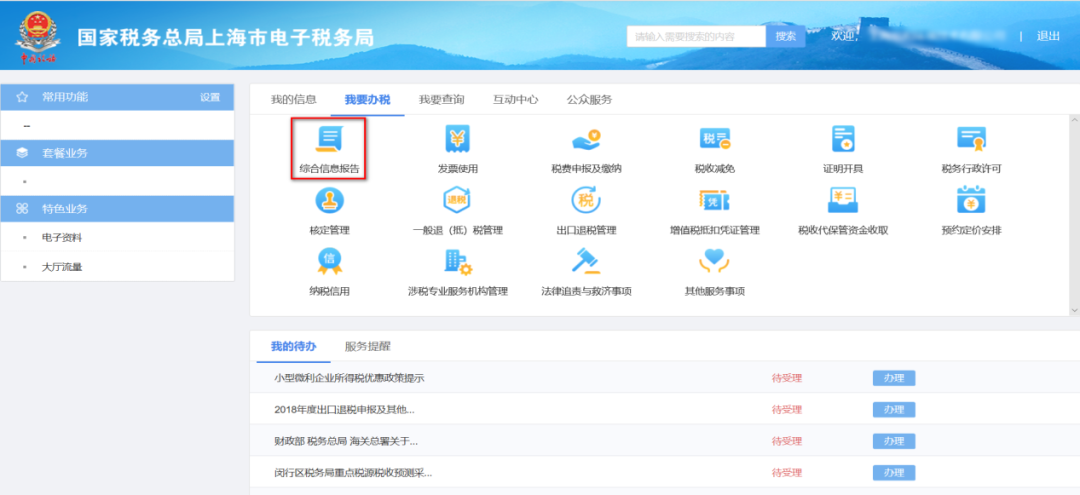Click 待受理 status of 2018年度出口退税 row
The height and width of the screenshot is (495, 1080).
[x=787, y=410]
